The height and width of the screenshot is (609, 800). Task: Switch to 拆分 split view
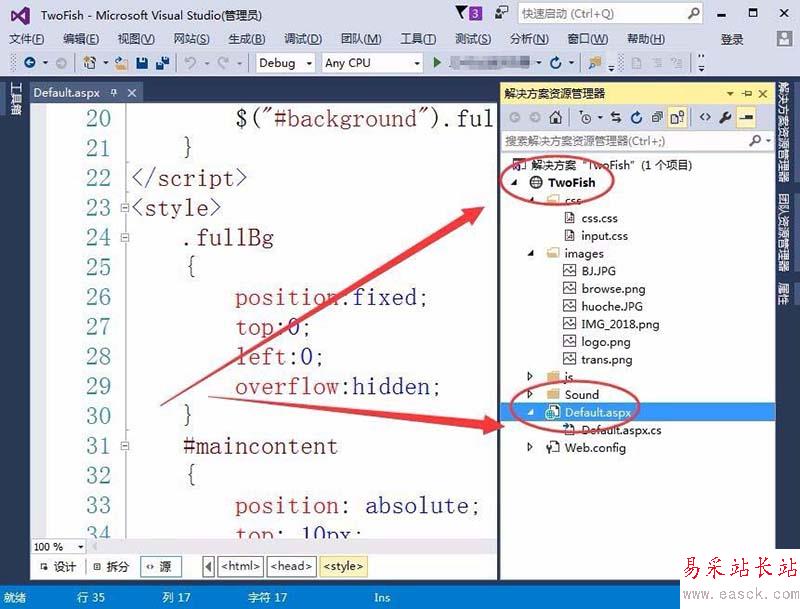click(112, 567)
